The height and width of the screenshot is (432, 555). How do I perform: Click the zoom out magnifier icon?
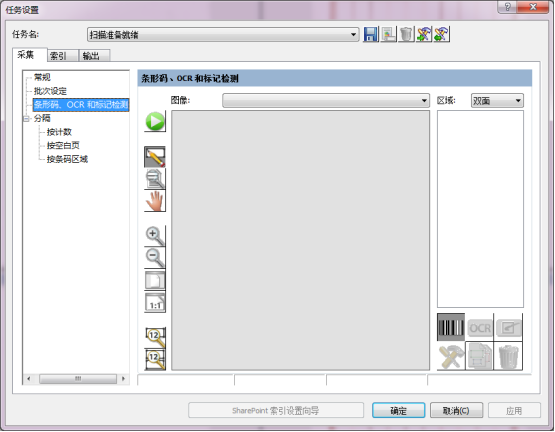coord(155,258)
